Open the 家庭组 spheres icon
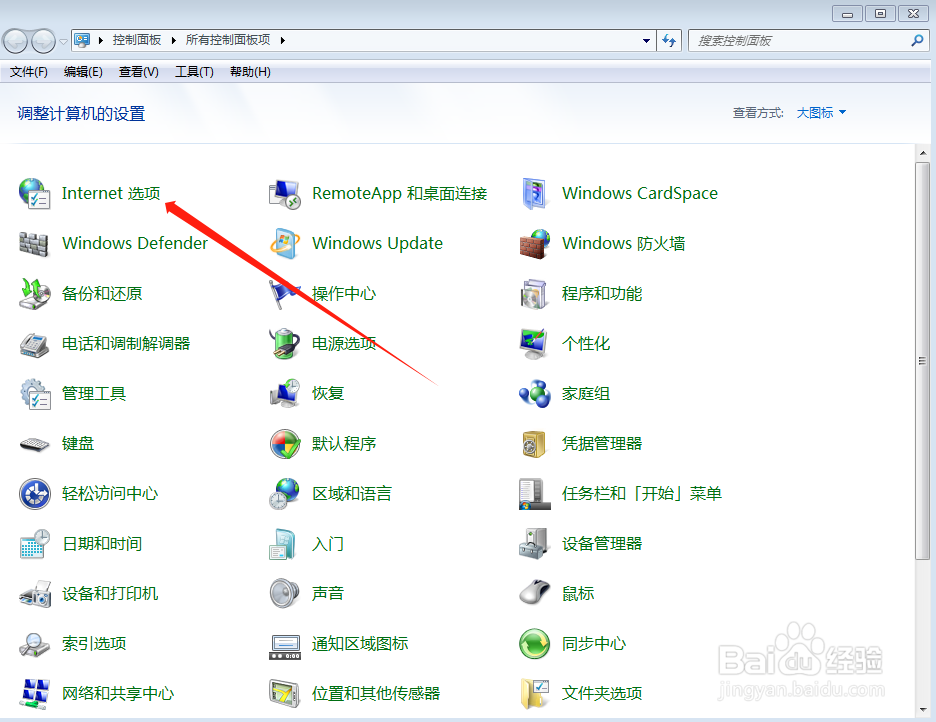Viewport: 936px width, 722px height. point(535,394)
